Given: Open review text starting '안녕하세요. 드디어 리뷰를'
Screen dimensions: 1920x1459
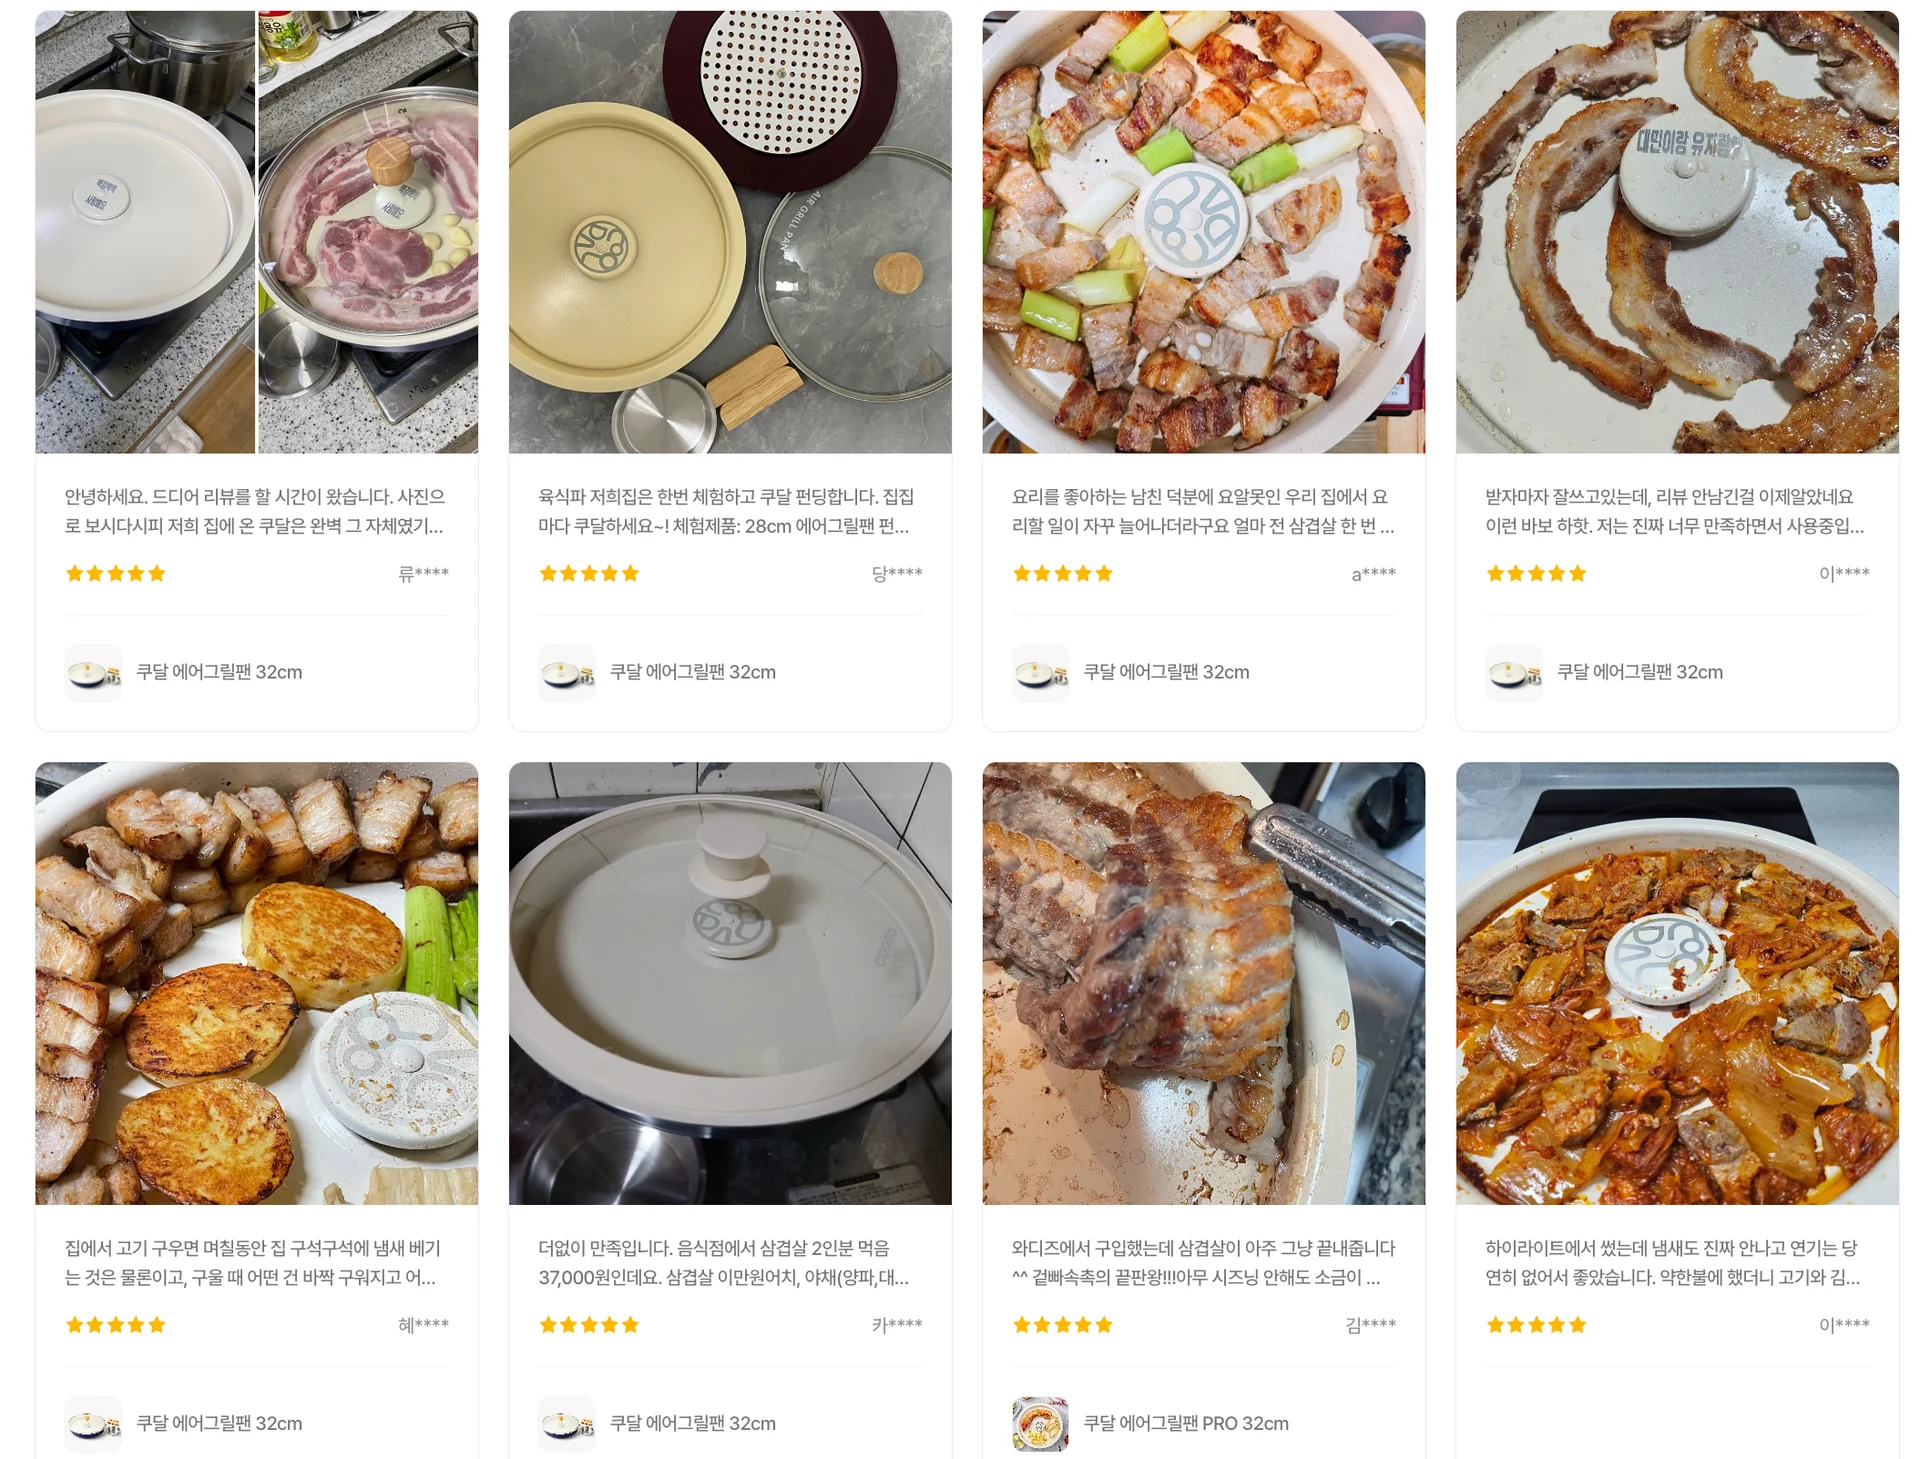Looking at the screenshot, I should (x=255, y=511).
